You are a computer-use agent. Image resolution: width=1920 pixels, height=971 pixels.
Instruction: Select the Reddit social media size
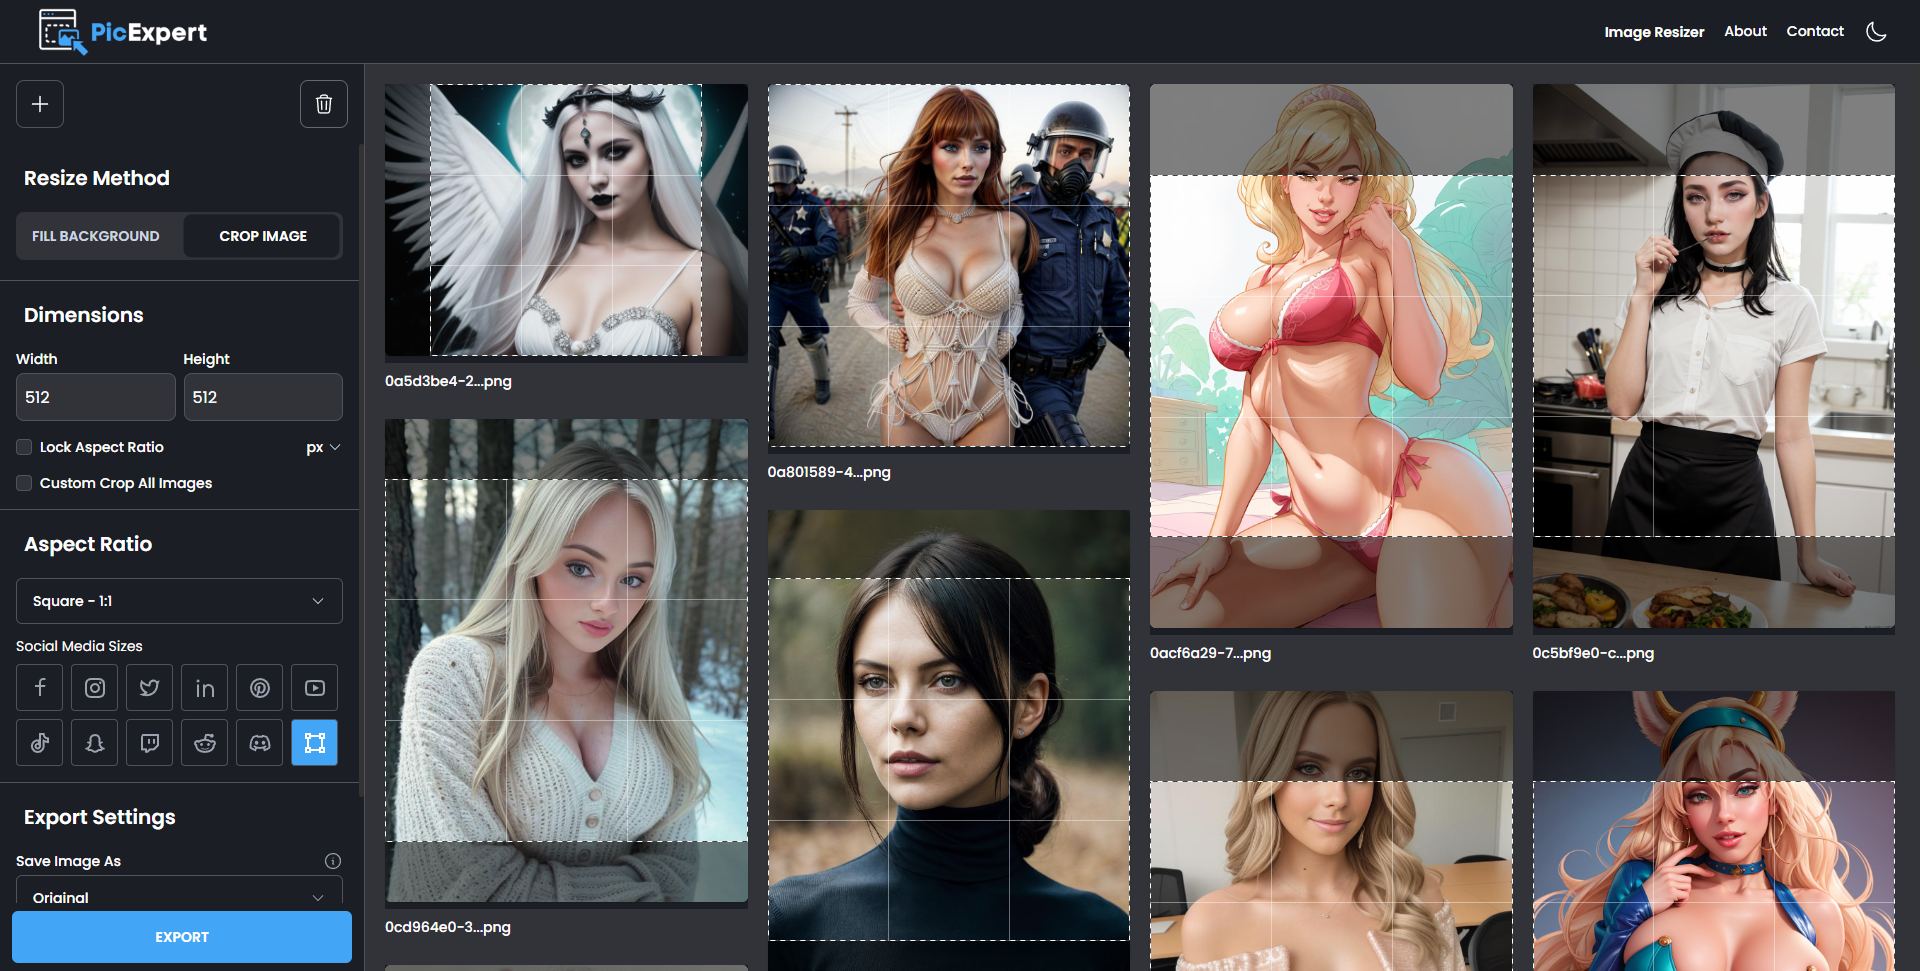(205, 743)
